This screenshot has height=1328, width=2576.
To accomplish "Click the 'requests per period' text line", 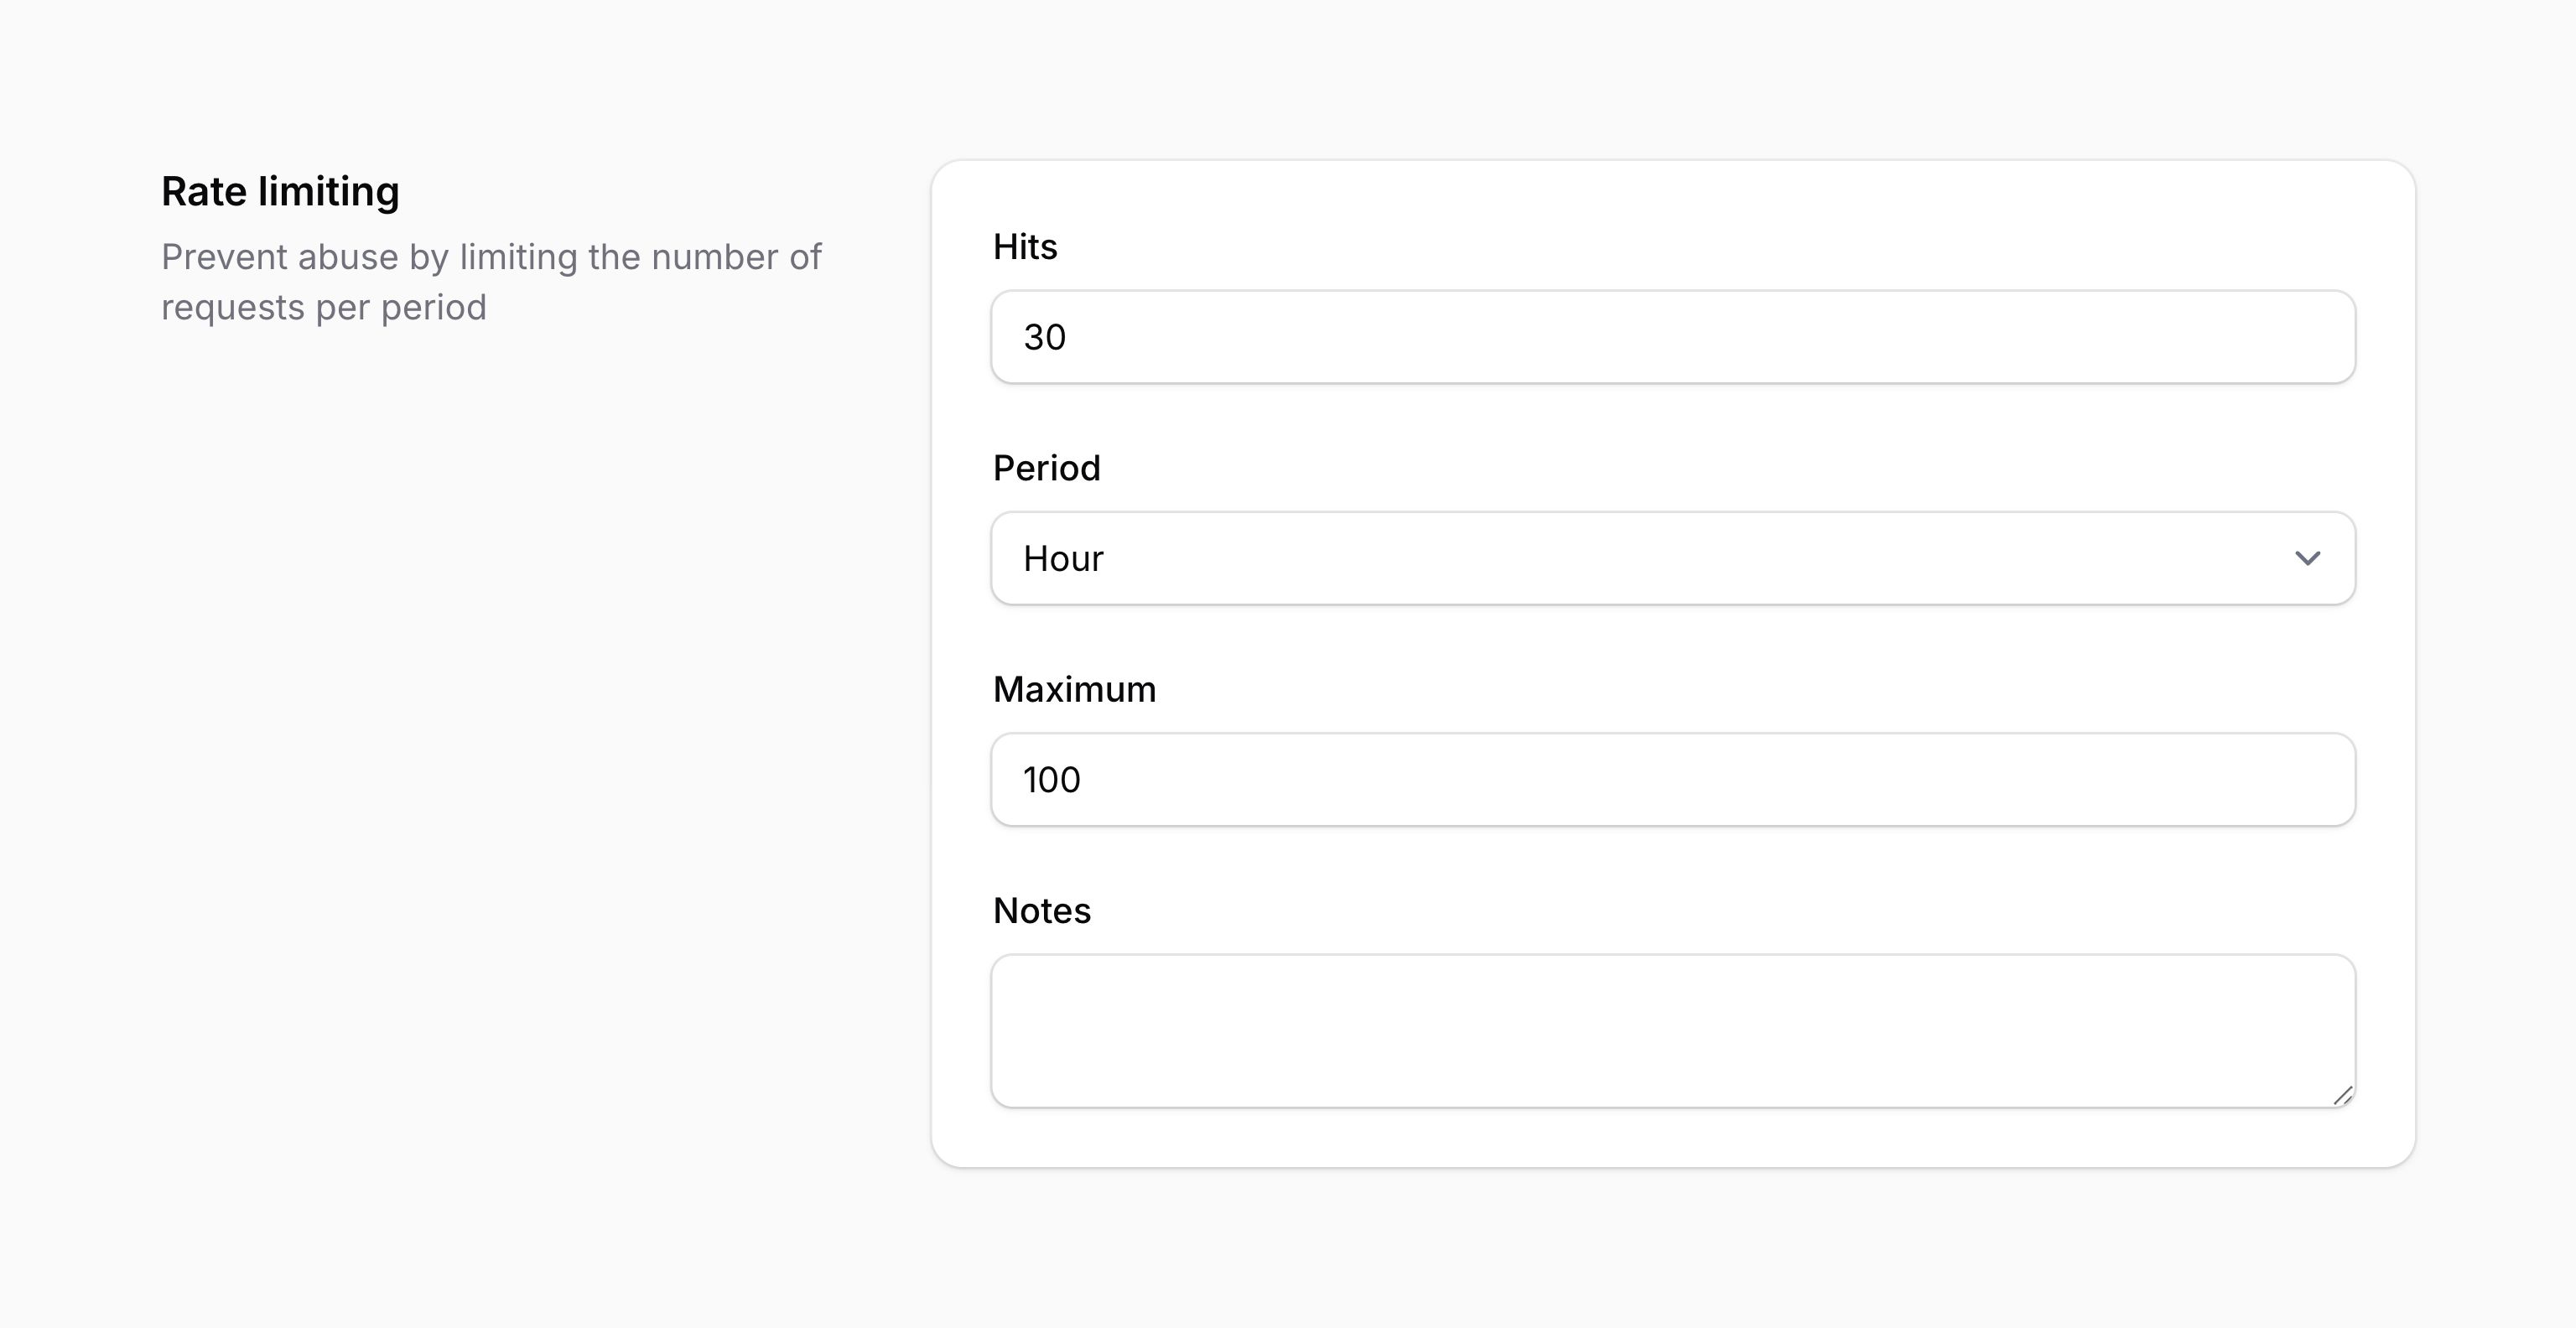I will (x=324, y=307).
